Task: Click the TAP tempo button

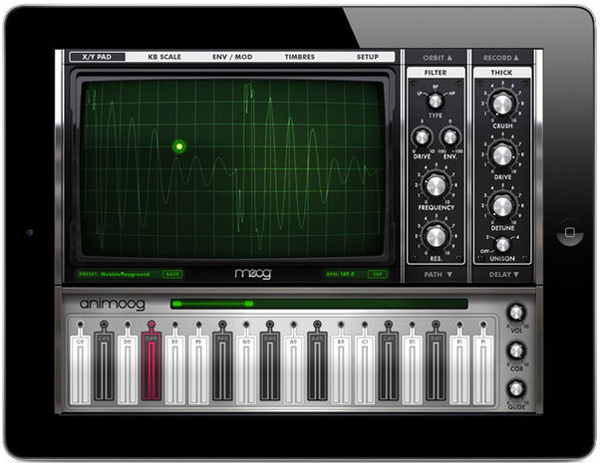Action: (377, 274)
